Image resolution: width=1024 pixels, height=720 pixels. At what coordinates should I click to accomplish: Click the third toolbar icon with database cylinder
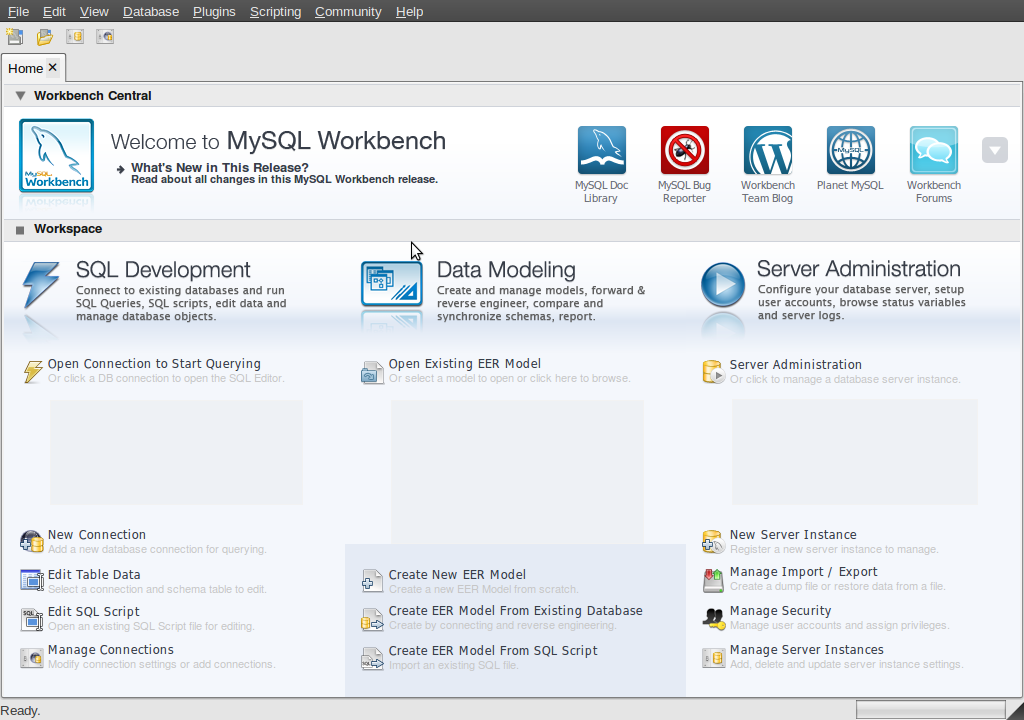point(75,37)
